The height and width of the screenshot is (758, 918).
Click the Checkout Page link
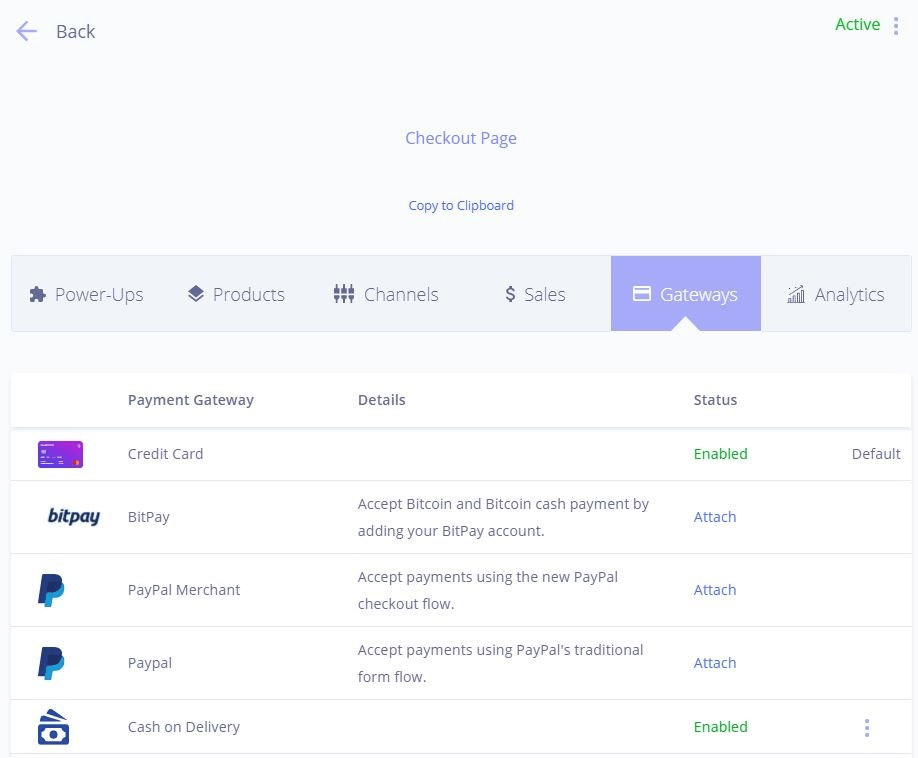coord(460,137)
